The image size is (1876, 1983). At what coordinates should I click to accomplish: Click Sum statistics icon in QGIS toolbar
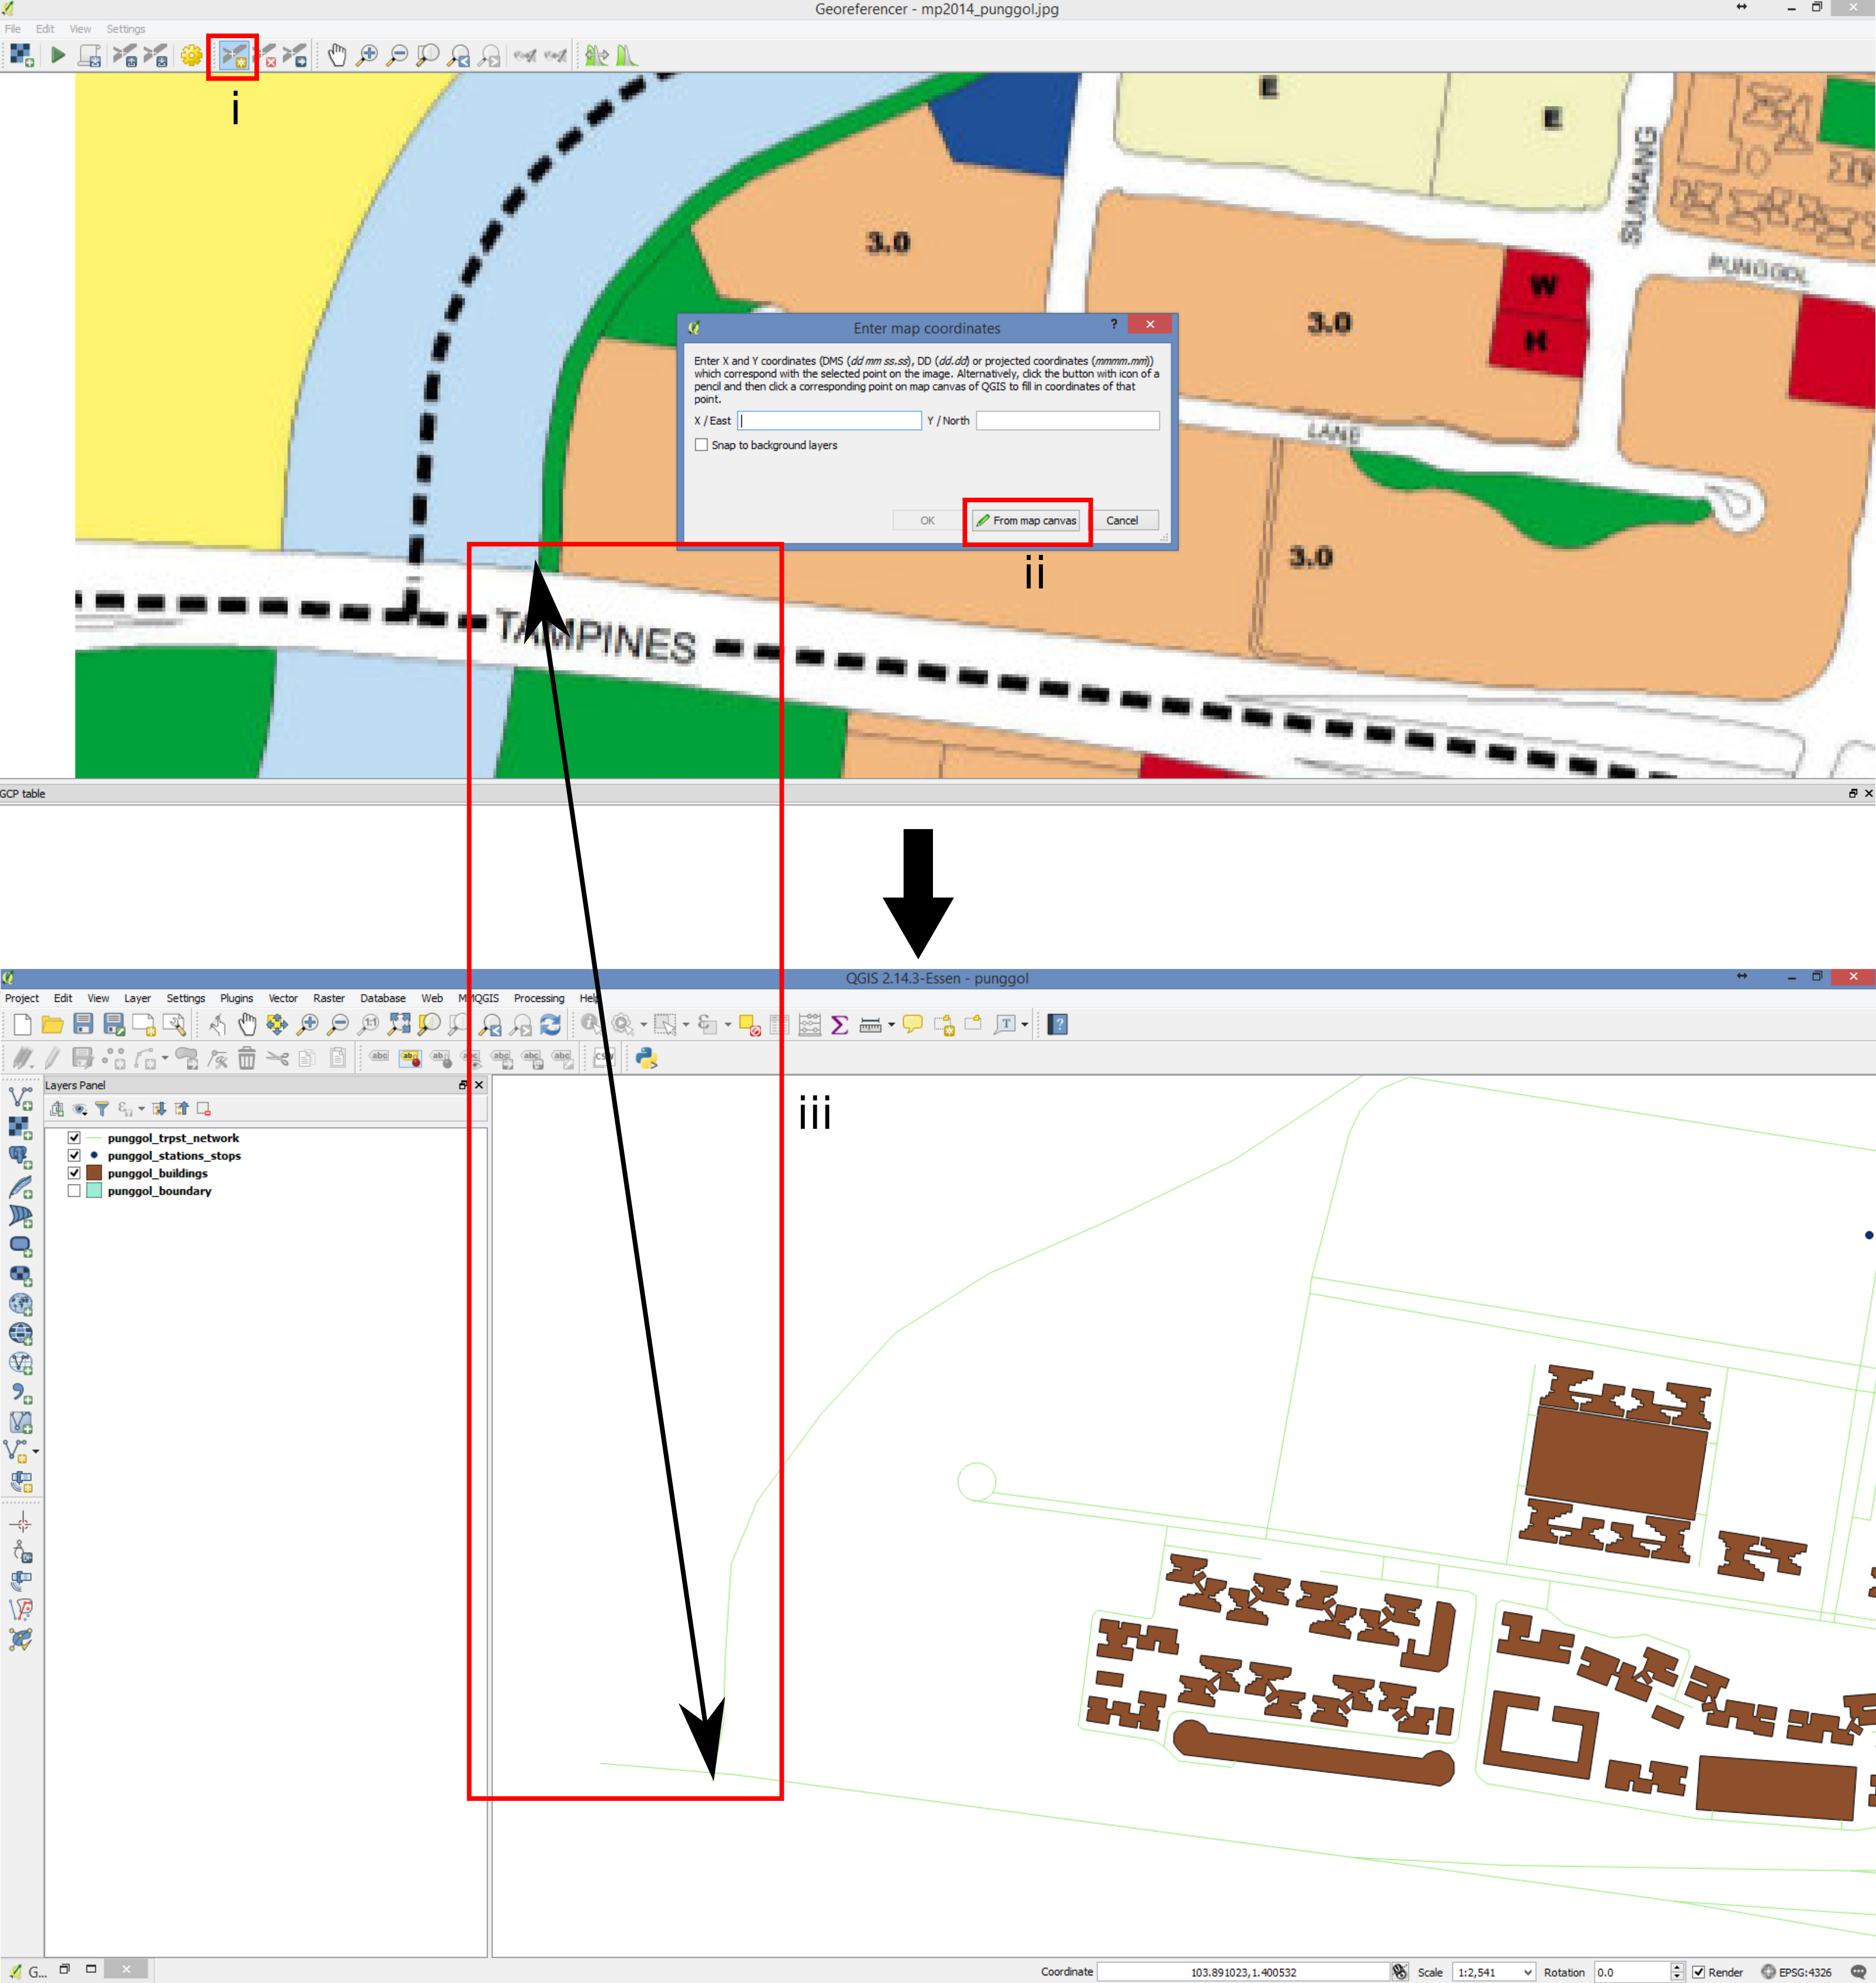pos(839,1024)
